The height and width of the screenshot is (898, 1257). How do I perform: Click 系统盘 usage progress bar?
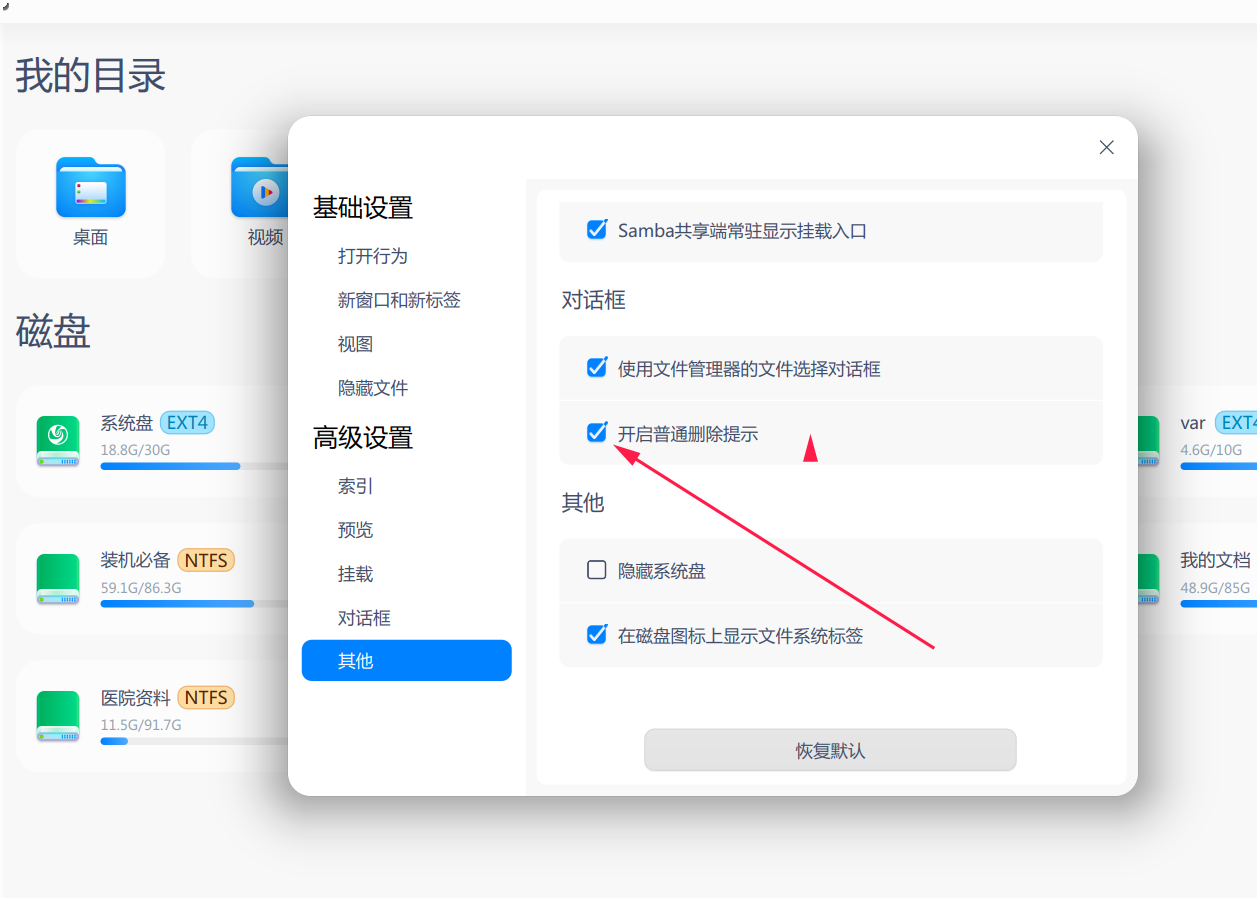195,466
